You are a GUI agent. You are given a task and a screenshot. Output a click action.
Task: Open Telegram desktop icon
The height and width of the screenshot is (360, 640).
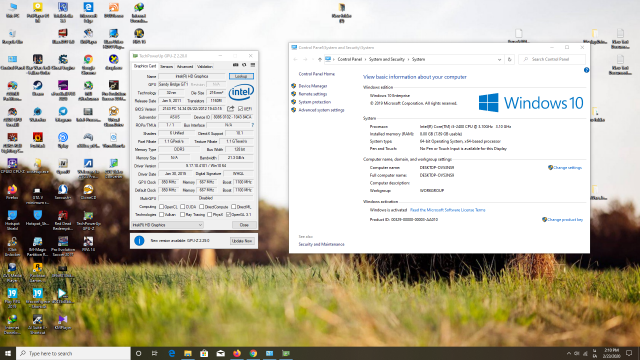coord(63,114)
